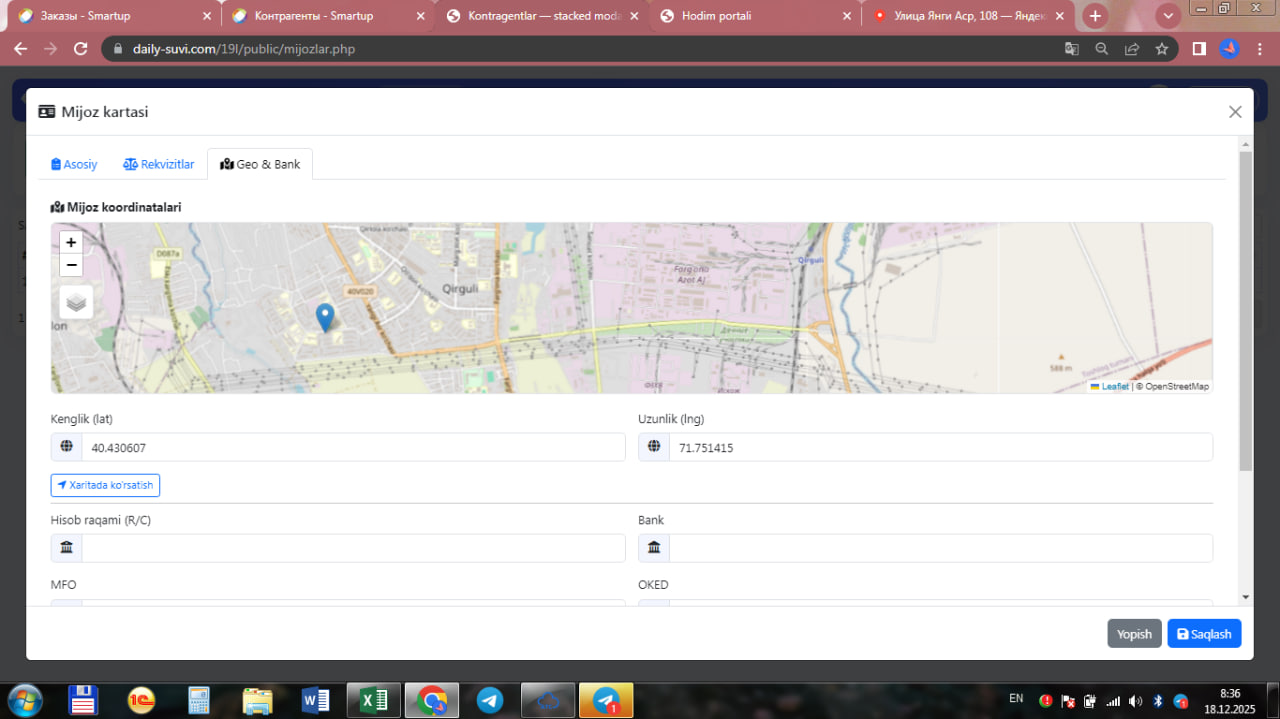The height and width of the screenshot is (719, 1280).
Task: Close the Mijoz kartasi dialog with X
Action: (1235, 112)
